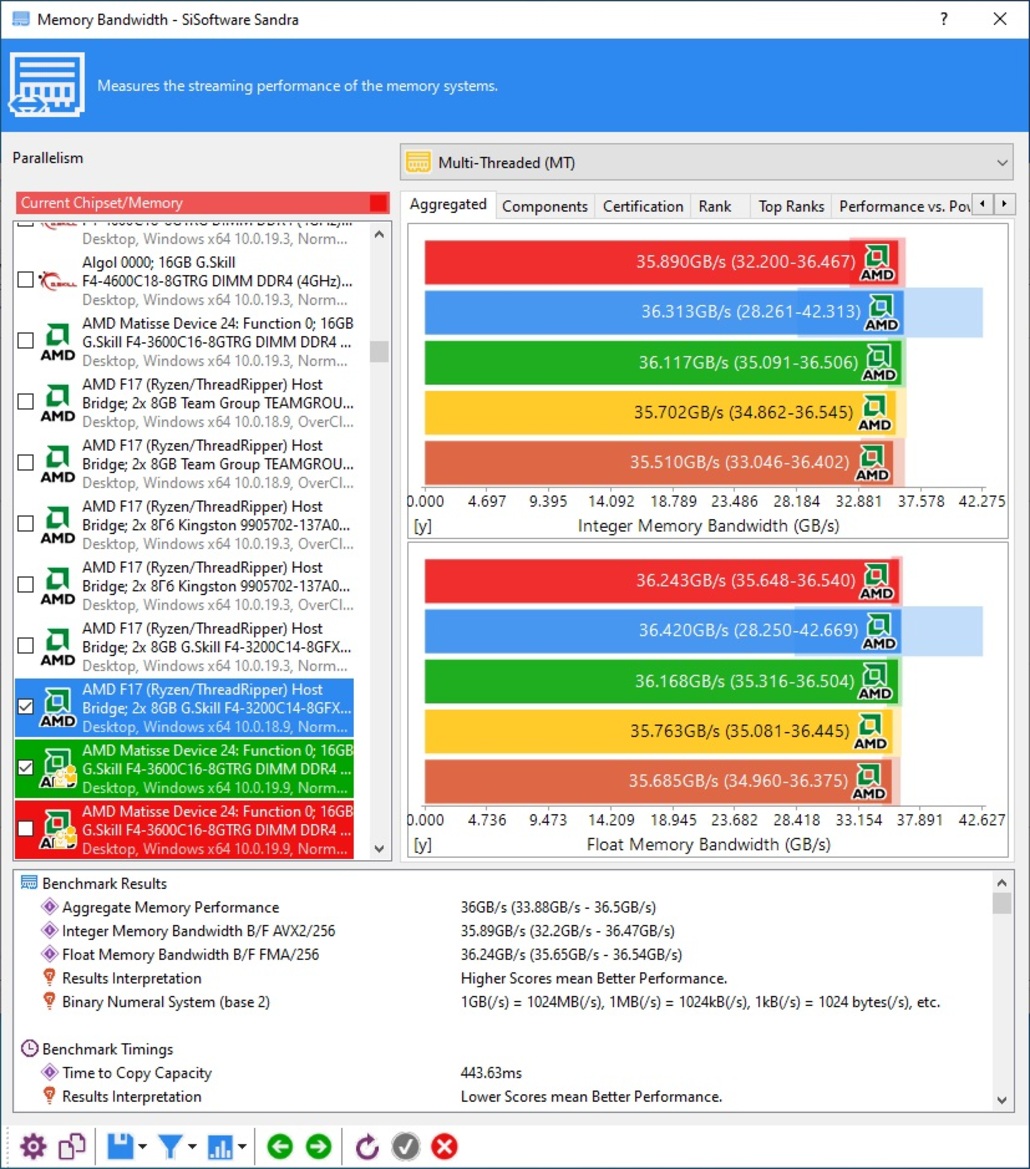Cancel with the red X toolbar icon
Image resolution: width=1030 pixels, height=1169 pixels.
[445, 1147]
